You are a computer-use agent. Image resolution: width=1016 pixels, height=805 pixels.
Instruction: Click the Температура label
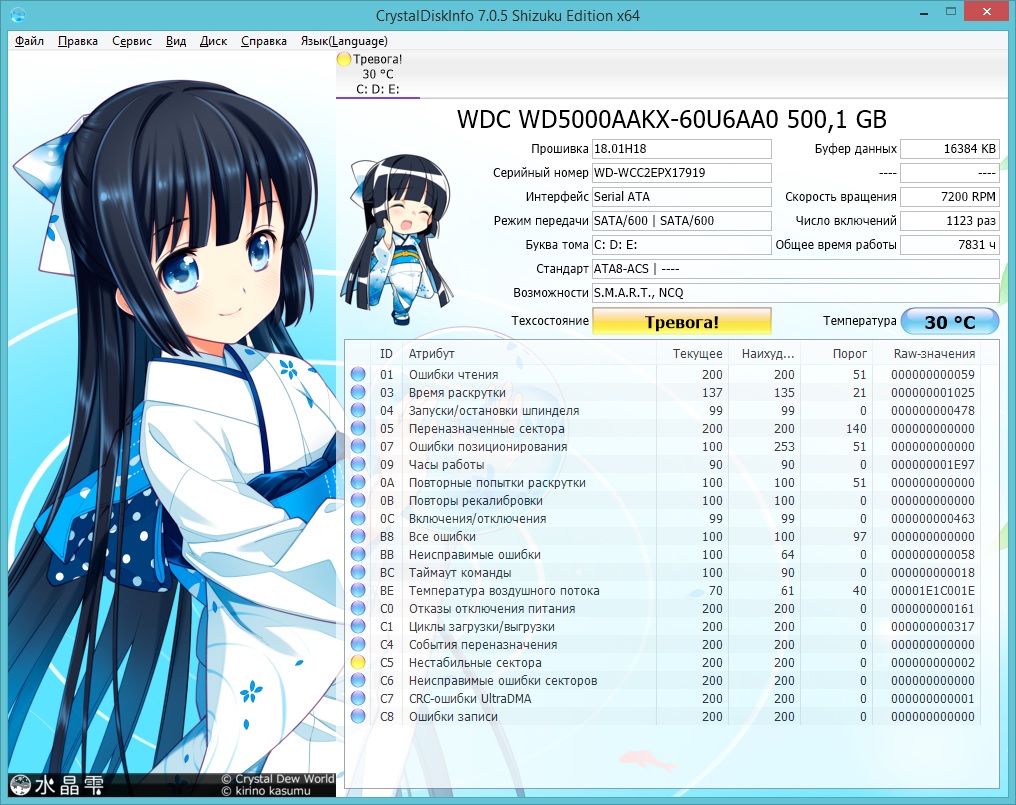point(859,320)
